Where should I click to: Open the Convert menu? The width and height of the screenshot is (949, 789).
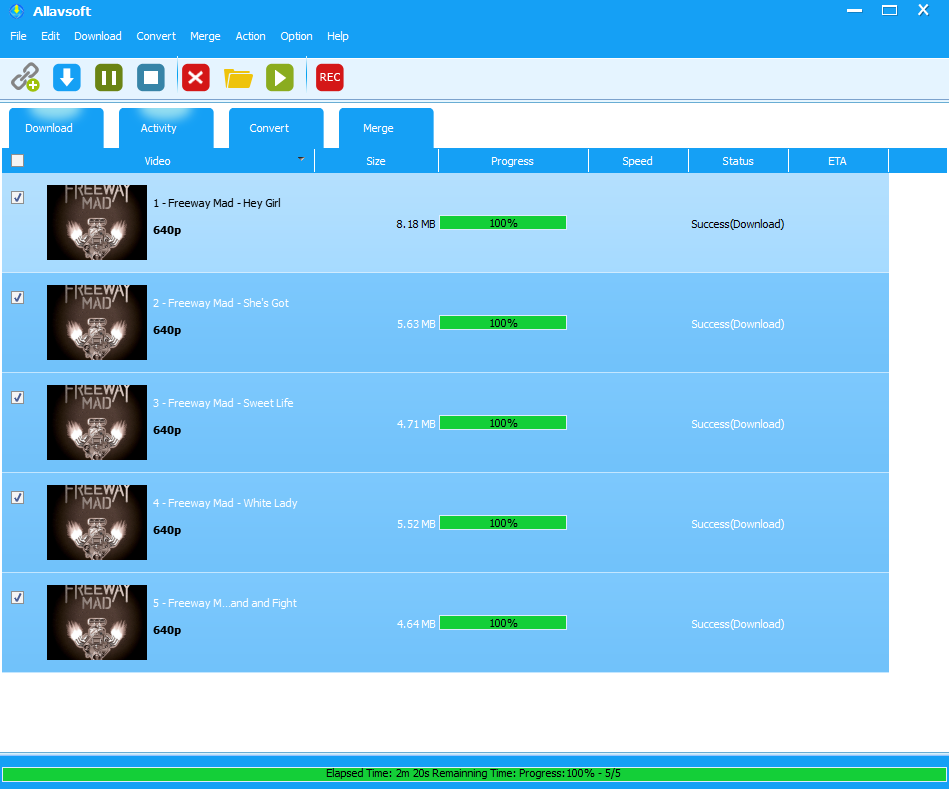click(x=156, y=36)
